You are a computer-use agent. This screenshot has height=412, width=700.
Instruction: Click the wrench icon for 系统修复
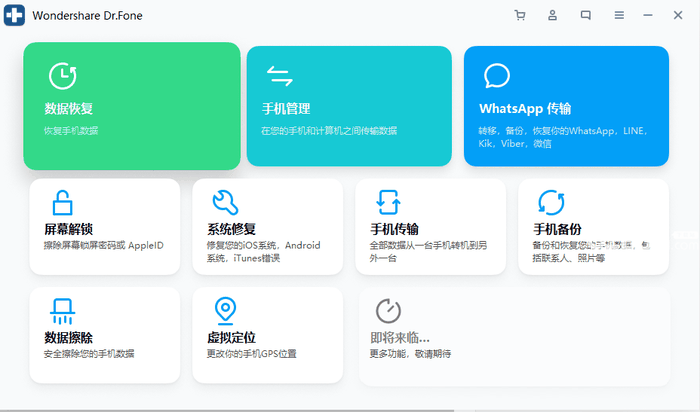225,203
